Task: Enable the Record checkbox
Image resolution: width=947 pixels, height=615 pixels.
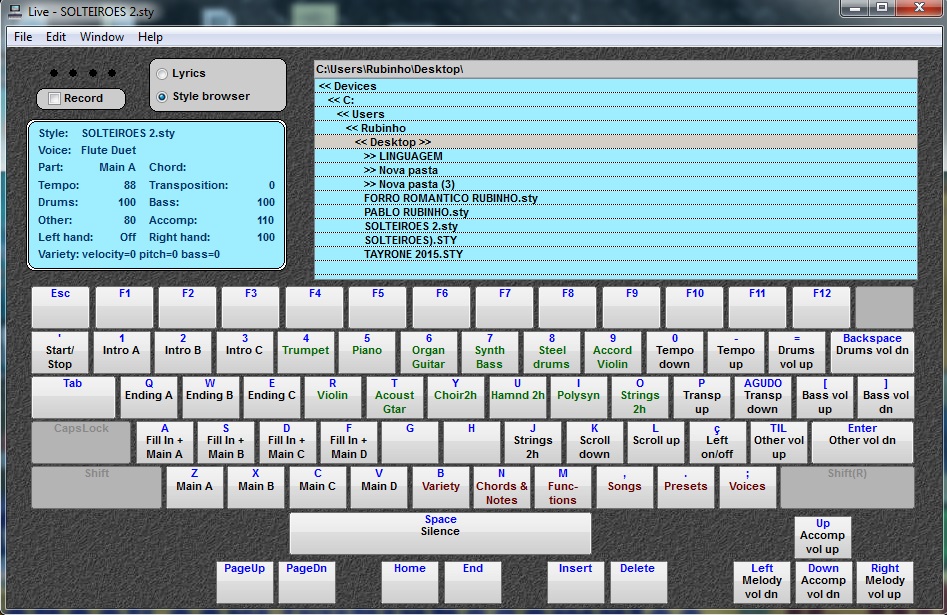Action: pyautogui.click(x=54, y=98)
